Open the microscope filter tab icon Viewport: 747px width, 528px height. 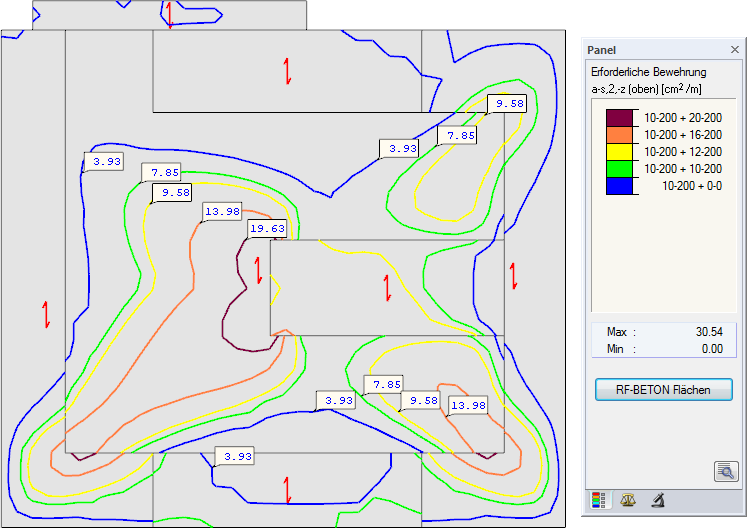click(658, 500)
